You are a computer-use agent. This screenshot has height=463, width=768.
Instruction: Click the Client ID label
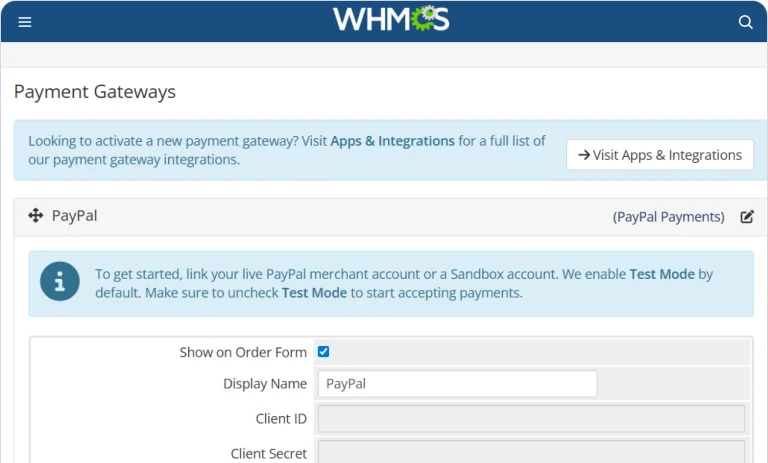click(281, 419)
